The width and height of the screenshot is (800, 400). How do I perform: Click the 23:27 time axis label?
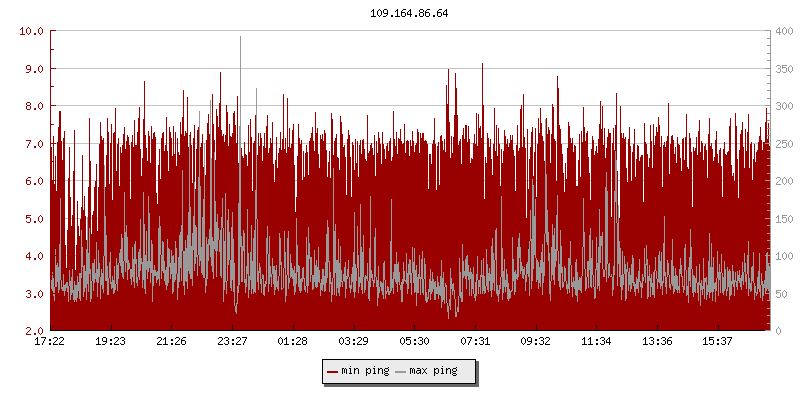coord(232,341)
